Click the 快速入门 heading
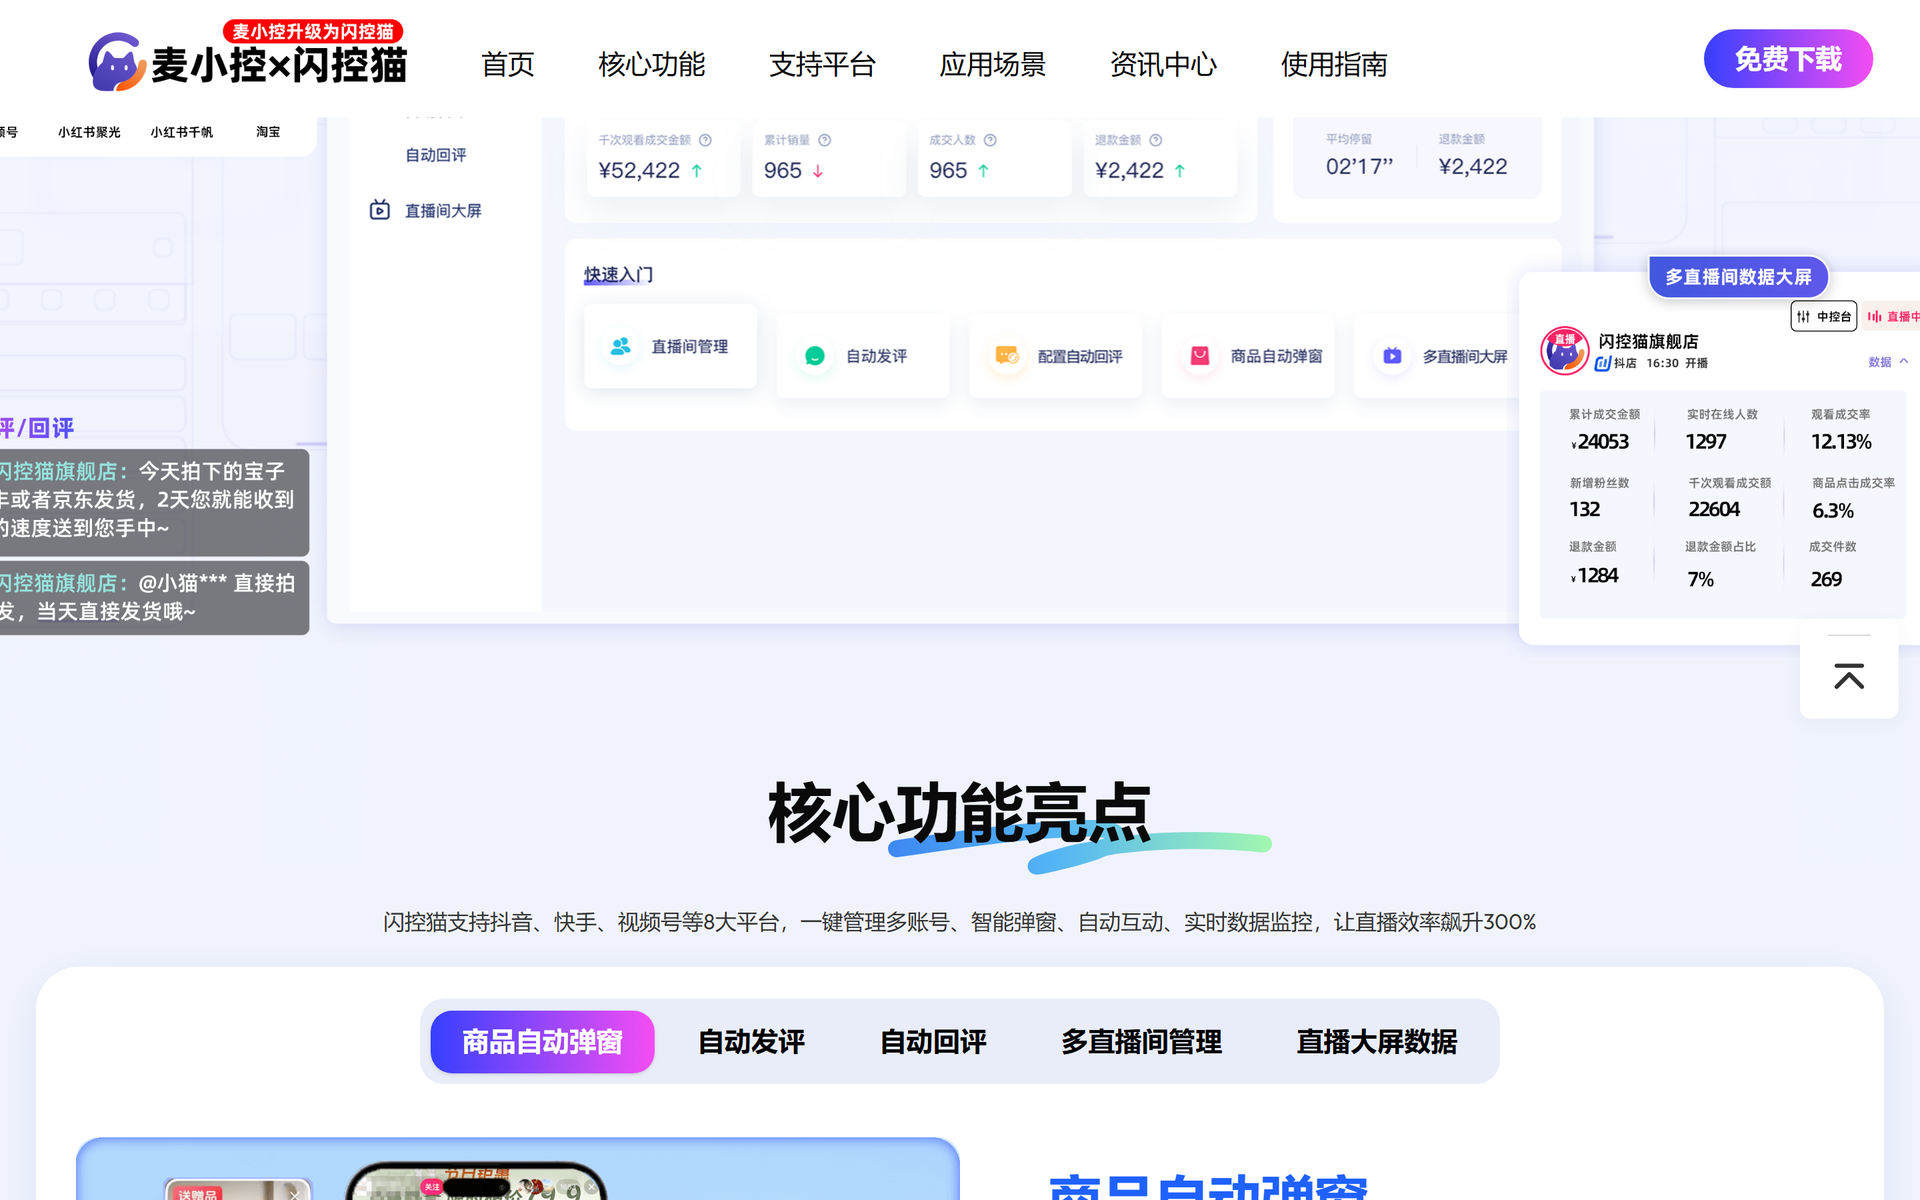1920x1200 pixels. tap(618, 274)
